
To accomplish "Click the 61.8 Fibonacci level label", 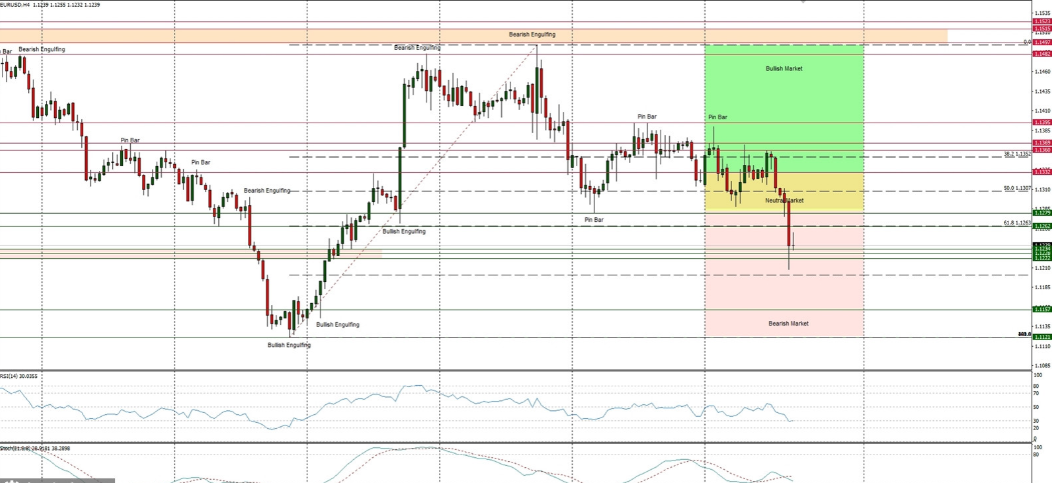I will pos(1017,223).
